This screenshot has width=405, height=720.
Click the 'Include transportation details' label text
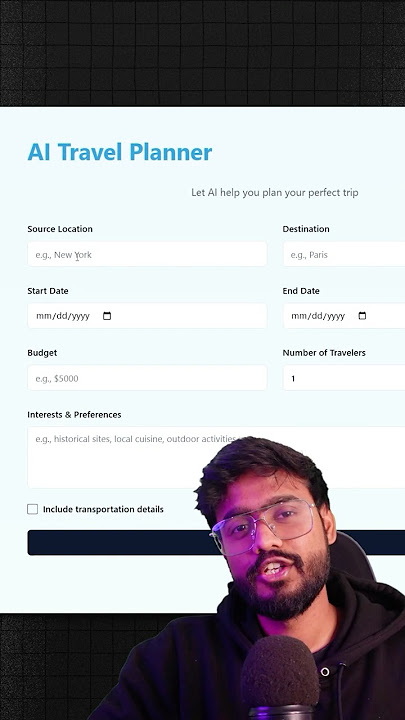click(103, 509)
